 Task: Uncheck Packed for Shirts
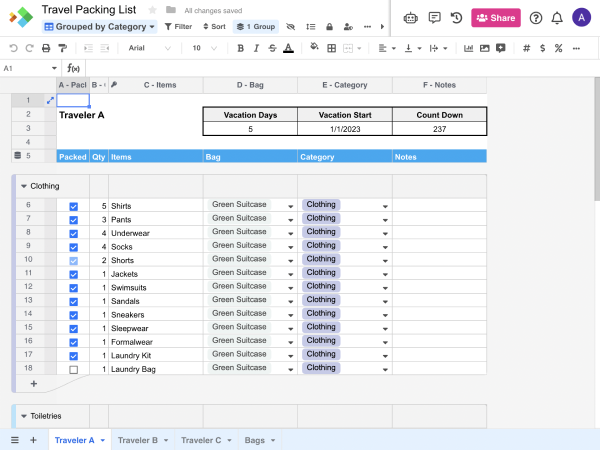(x=73, y=206)
